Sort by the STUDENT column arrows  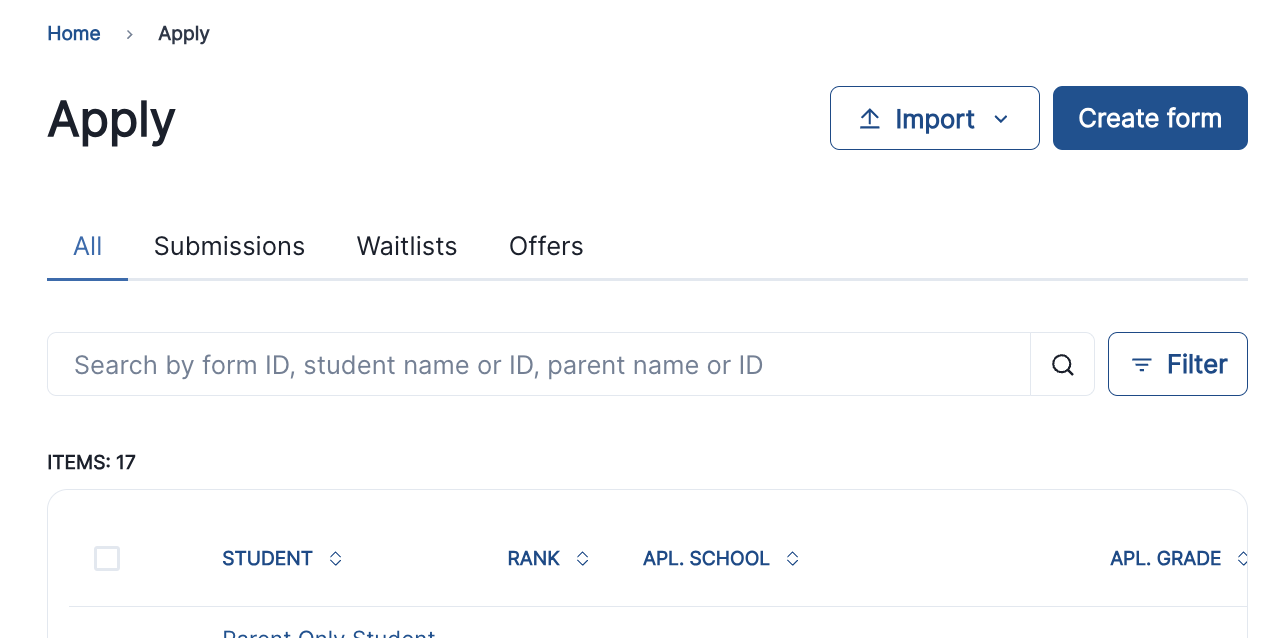[335, 558]
